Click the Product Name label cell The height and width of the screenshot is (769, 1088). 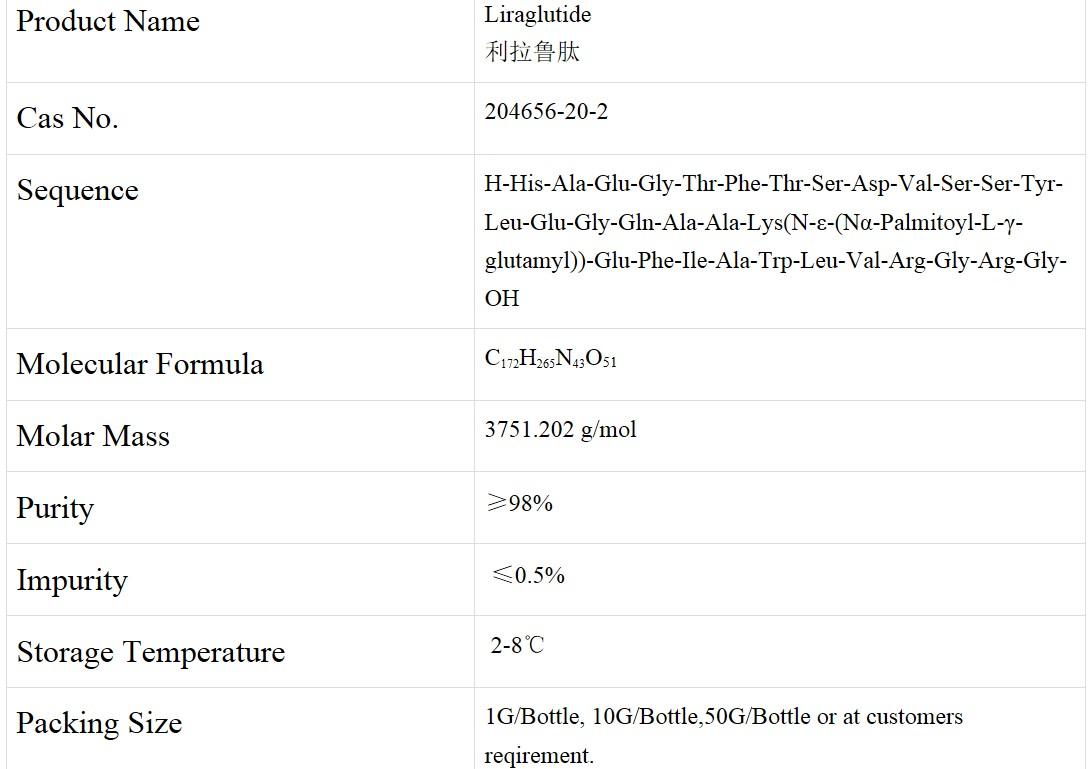tap(108, 22)
